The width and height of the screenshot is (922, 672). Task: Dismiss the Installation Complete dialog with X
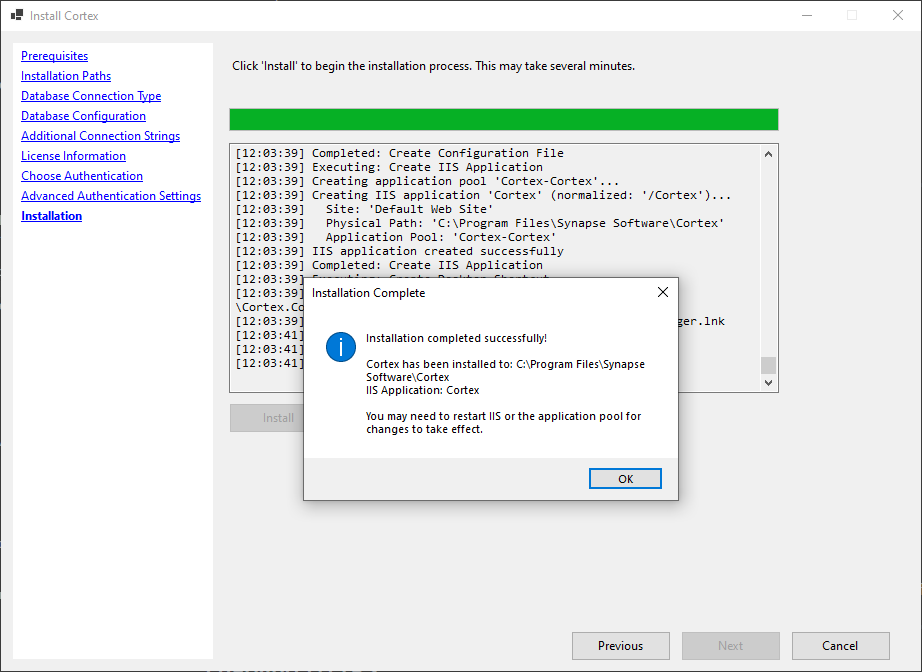coord(662,292)
